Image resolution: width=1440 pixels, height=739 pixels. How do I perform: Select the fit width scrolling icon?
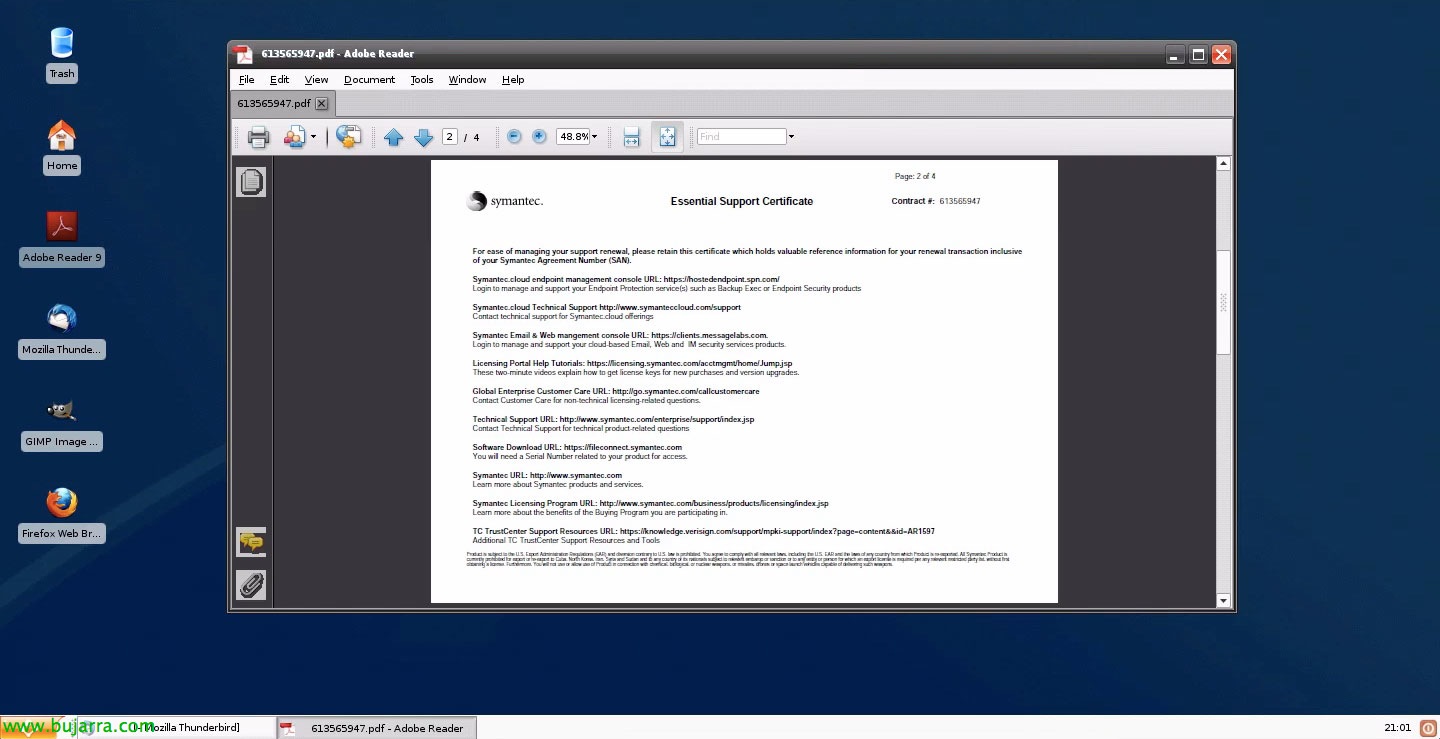(x=631, y=137)
